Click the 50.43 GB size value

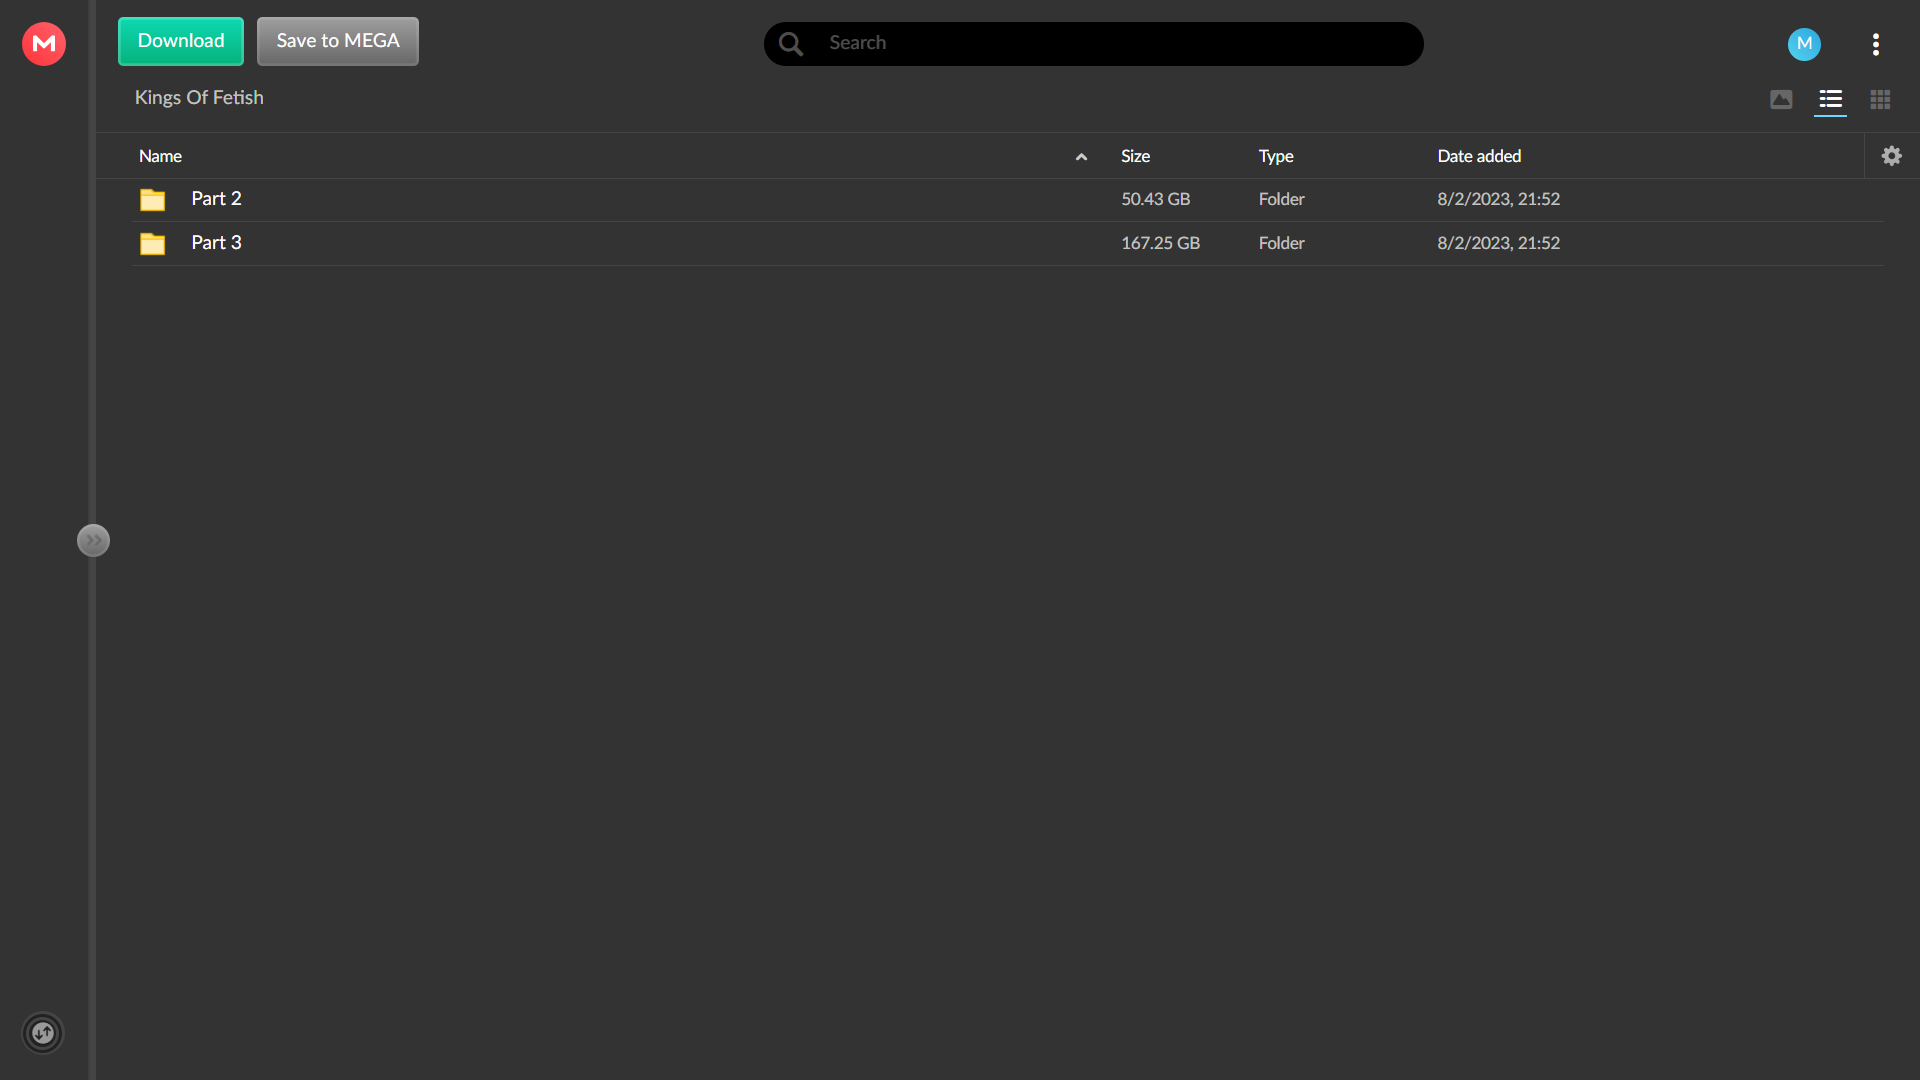(x=1155, y=199)
